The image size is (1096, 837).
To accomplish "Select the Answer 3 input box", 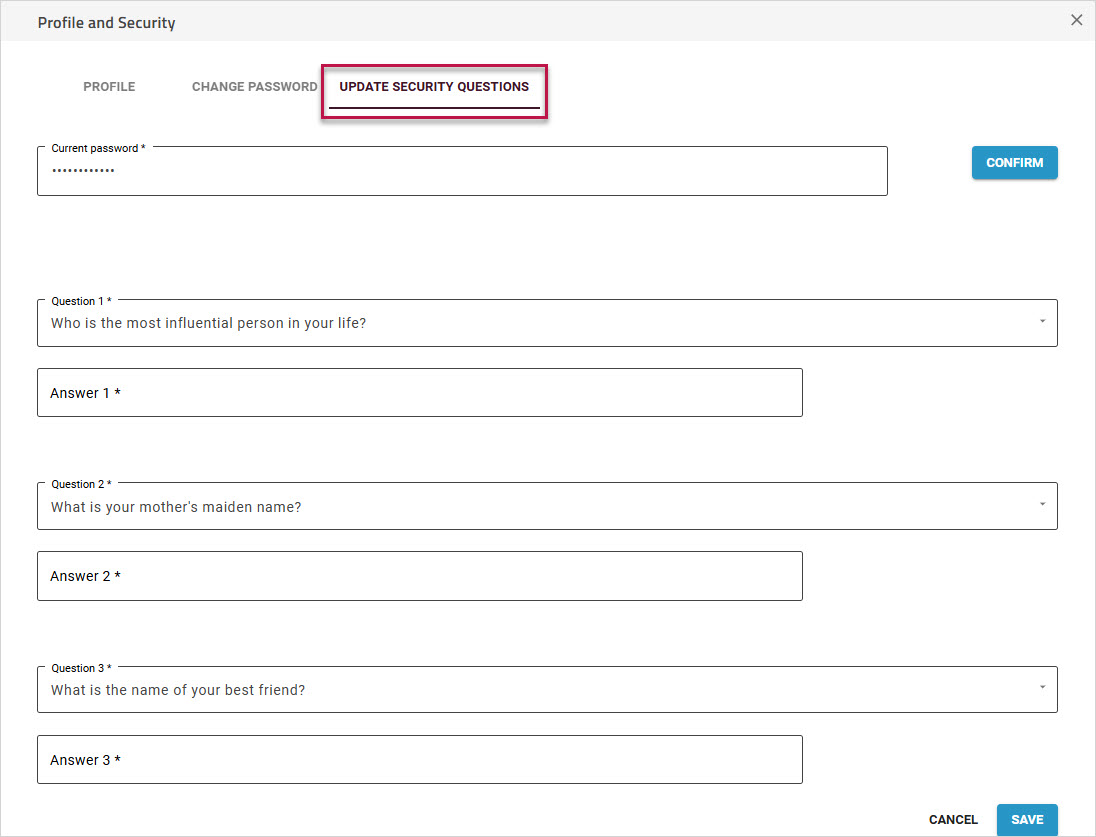I will pos(419,760).
